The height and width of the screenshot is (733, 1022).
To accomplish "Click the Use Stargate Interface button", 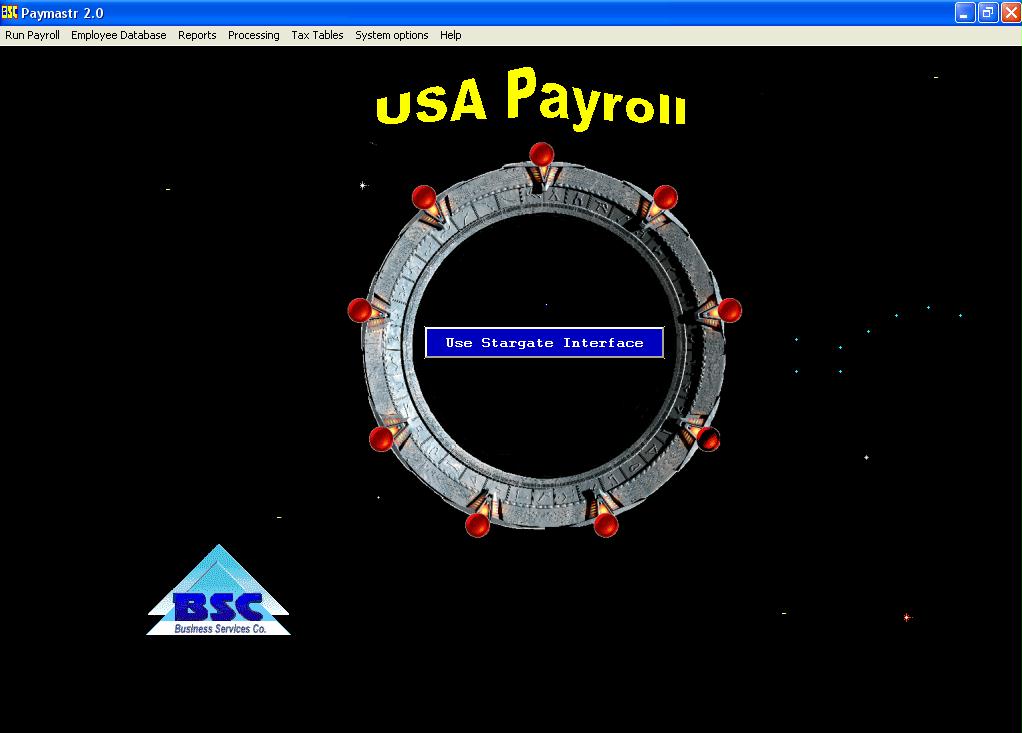I will pyautogui.click(x=544, y=343).
